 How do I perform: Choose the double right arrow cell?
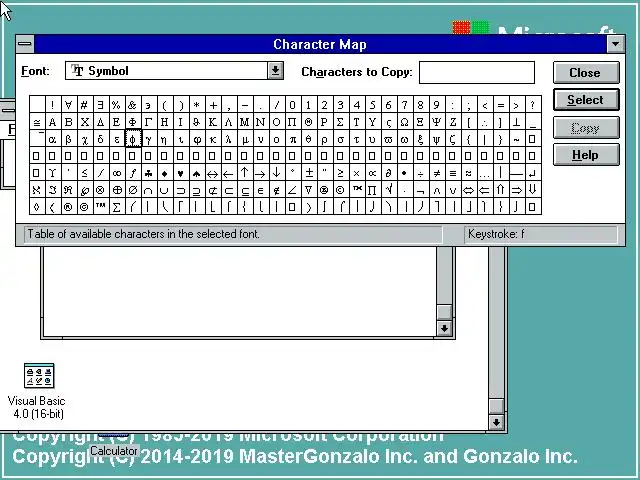pos(516,190)
